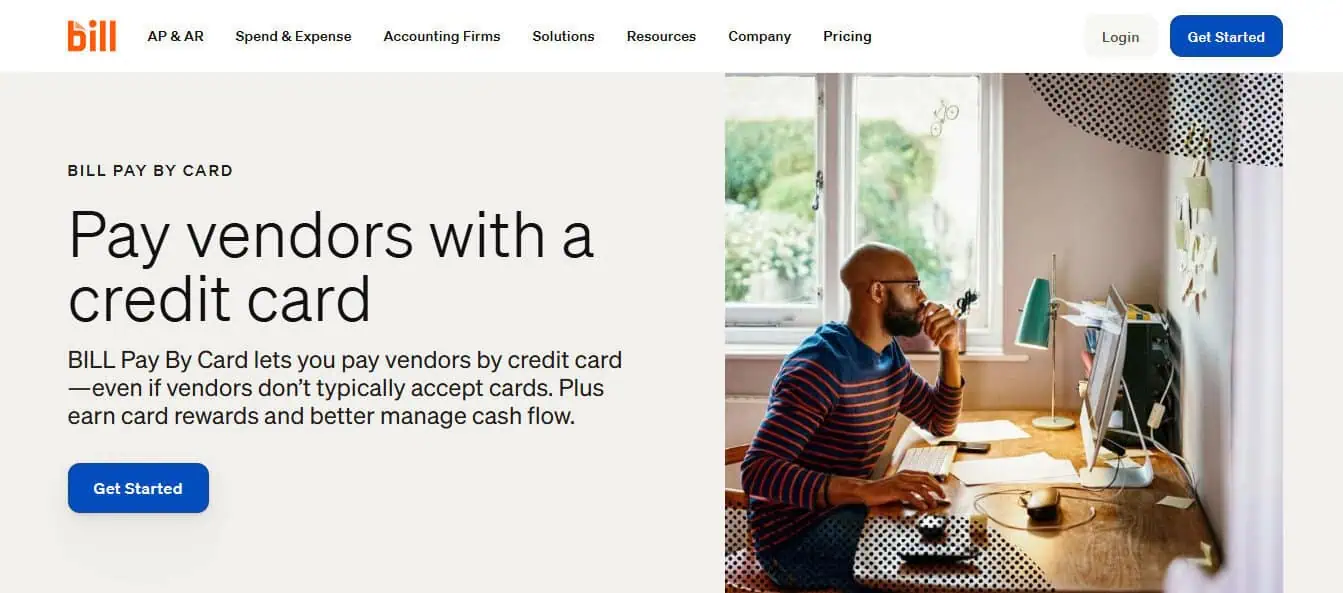Click the BILL Pay By Card description paragraph
Viewport: 1343px width, 593px height.
345,387
